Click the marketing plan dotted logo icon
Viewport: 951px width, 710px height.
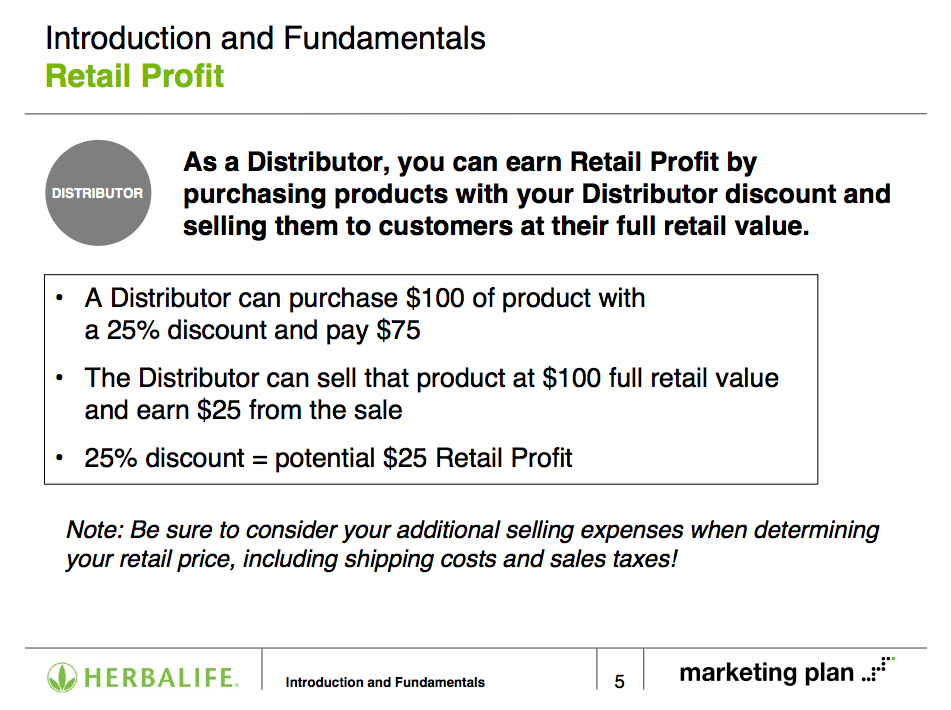878,669
